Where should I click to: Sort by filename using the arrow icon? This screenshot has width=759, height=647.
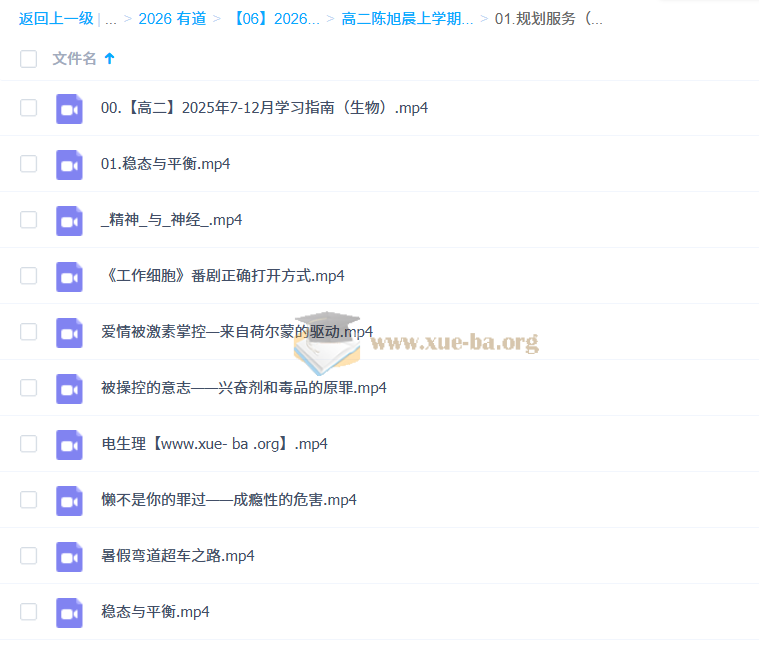(x=110, y=59)
